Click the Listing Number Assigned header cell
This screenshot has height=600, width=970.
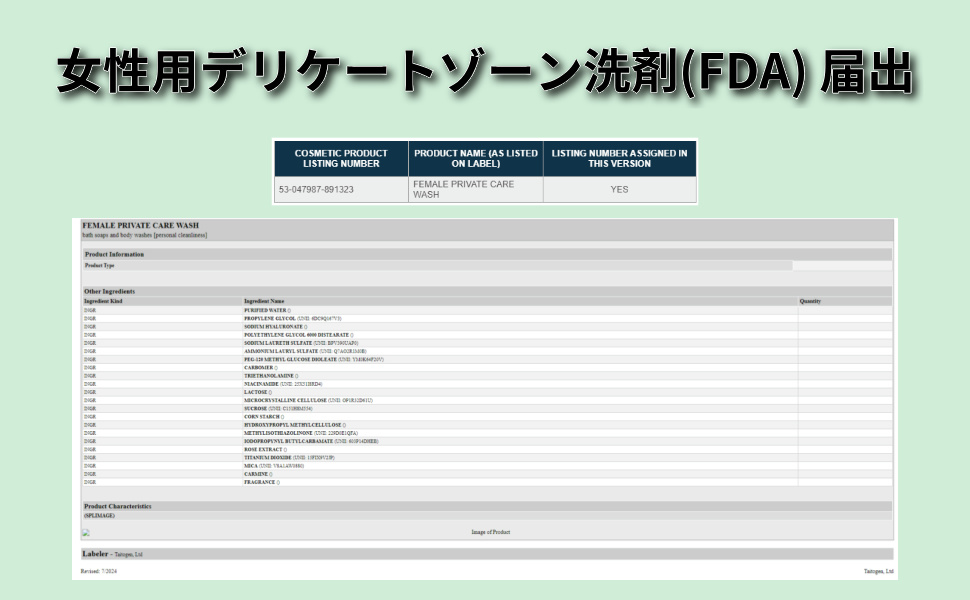click(x=619, y=158)
